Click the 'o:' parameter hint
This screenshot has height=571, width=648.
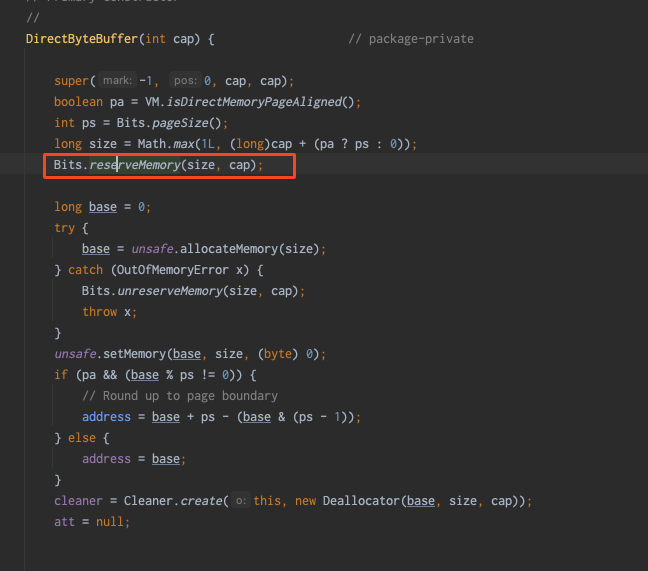point(241,501)
